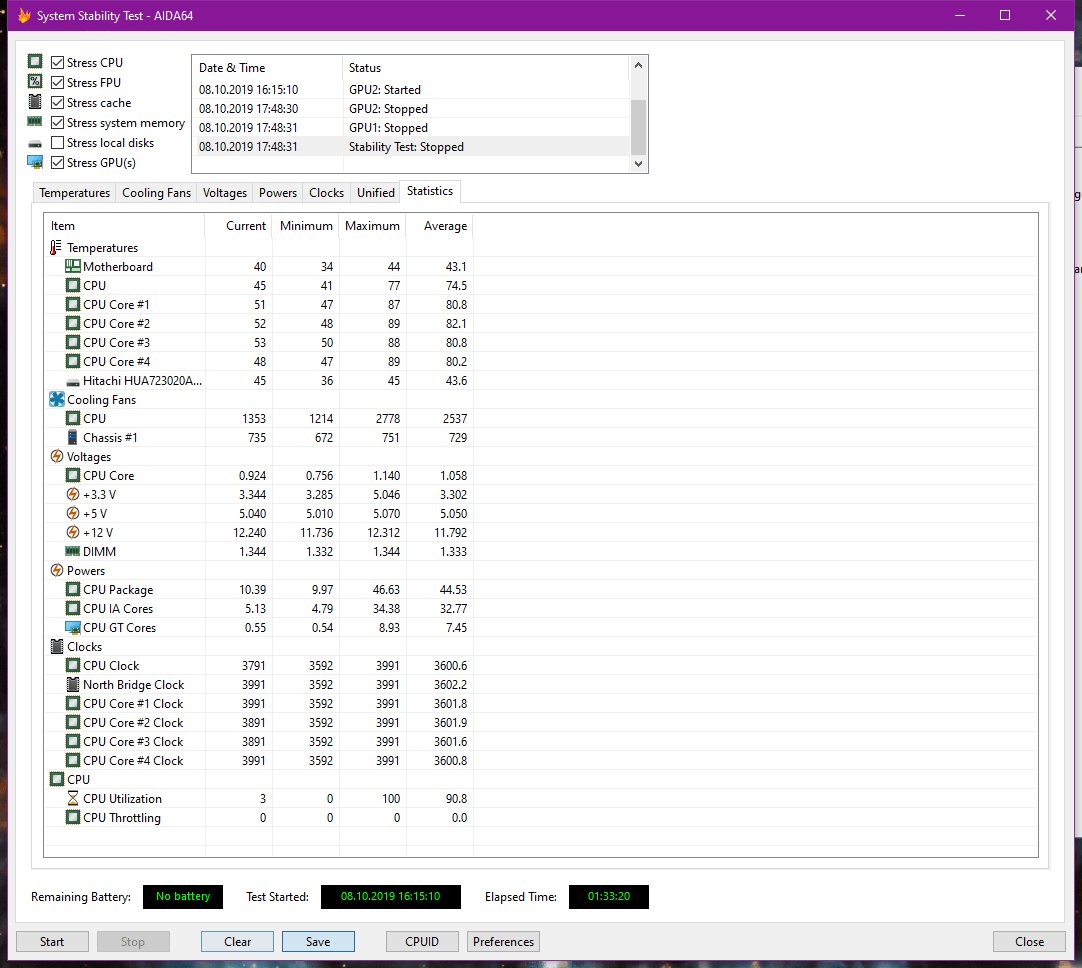Click the CPU Throttling icon

point(72,817)
